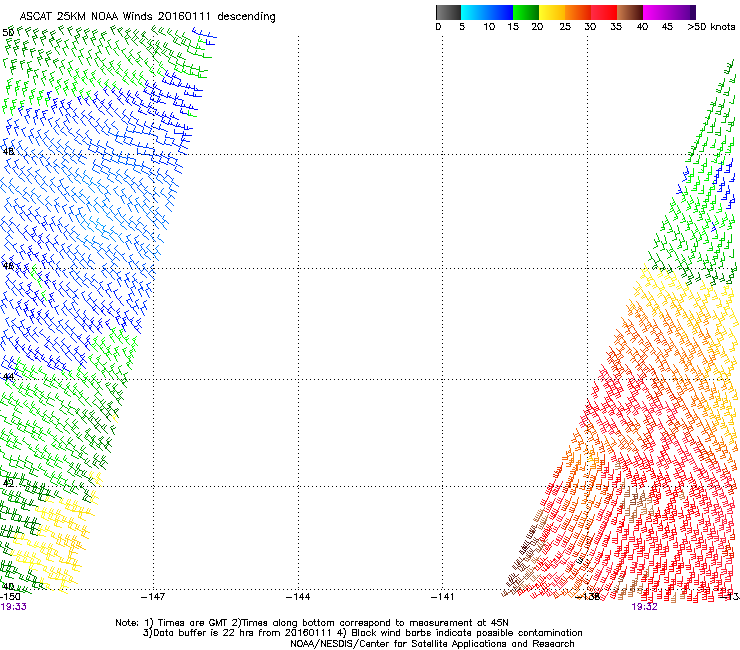Click the purple 45-50 knots color segment
This screenshot has height=650, width=740.
click(x=682, y=12)
